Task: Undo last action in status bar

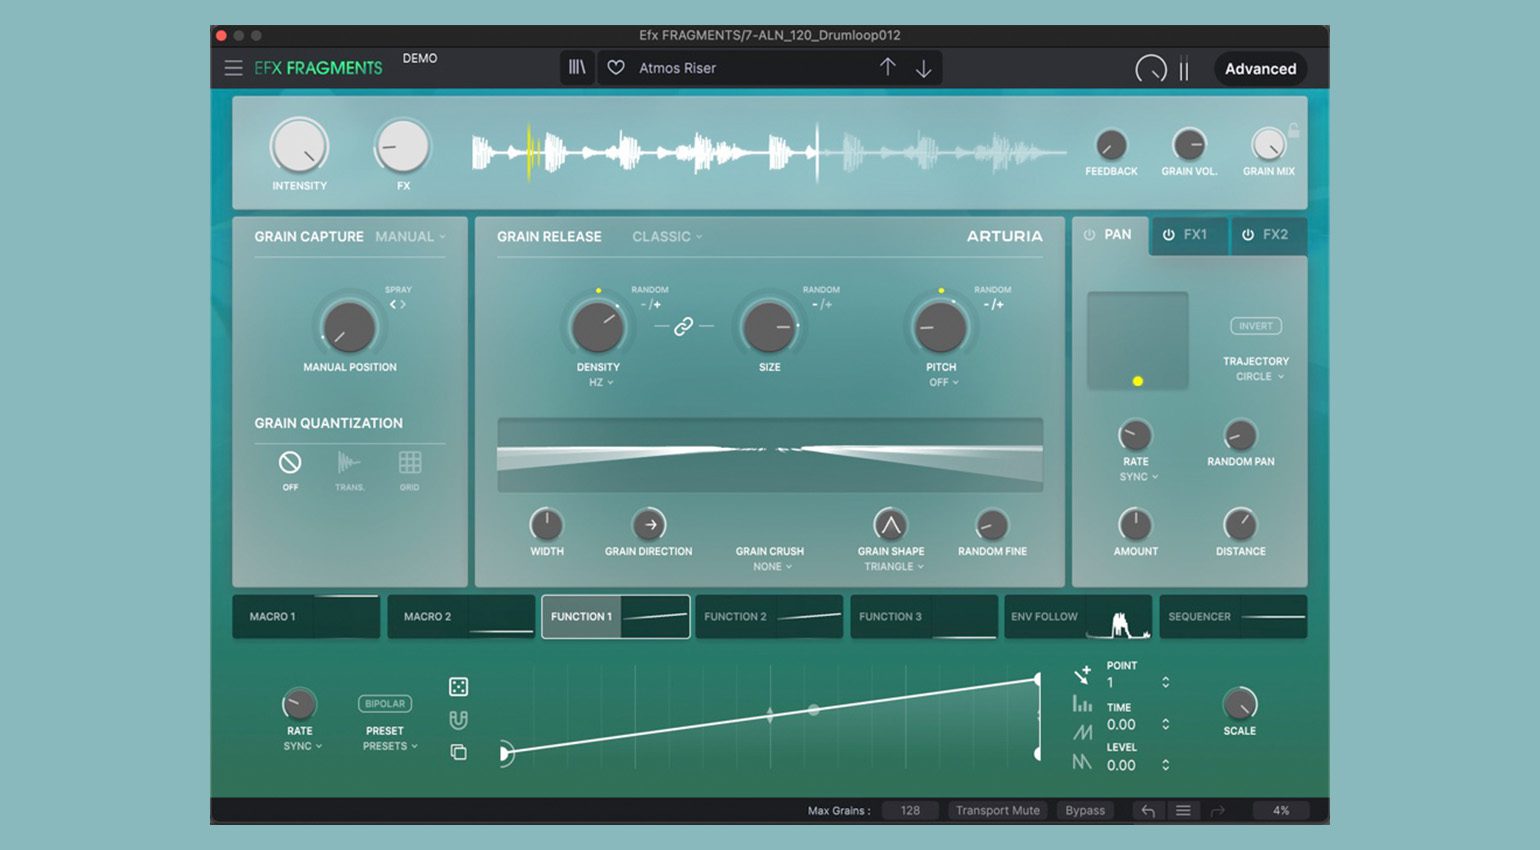Action: (x=1148, y=811)
